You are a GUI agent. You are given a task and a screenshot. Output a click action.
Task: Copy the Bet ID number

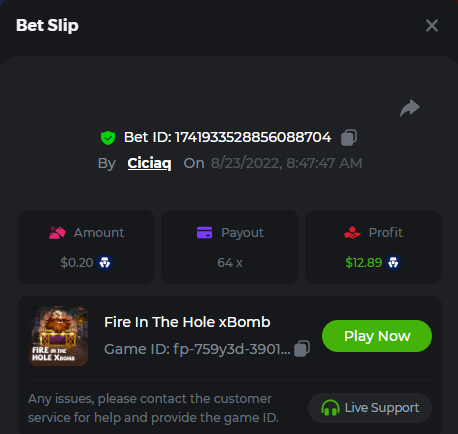(349, 137)
